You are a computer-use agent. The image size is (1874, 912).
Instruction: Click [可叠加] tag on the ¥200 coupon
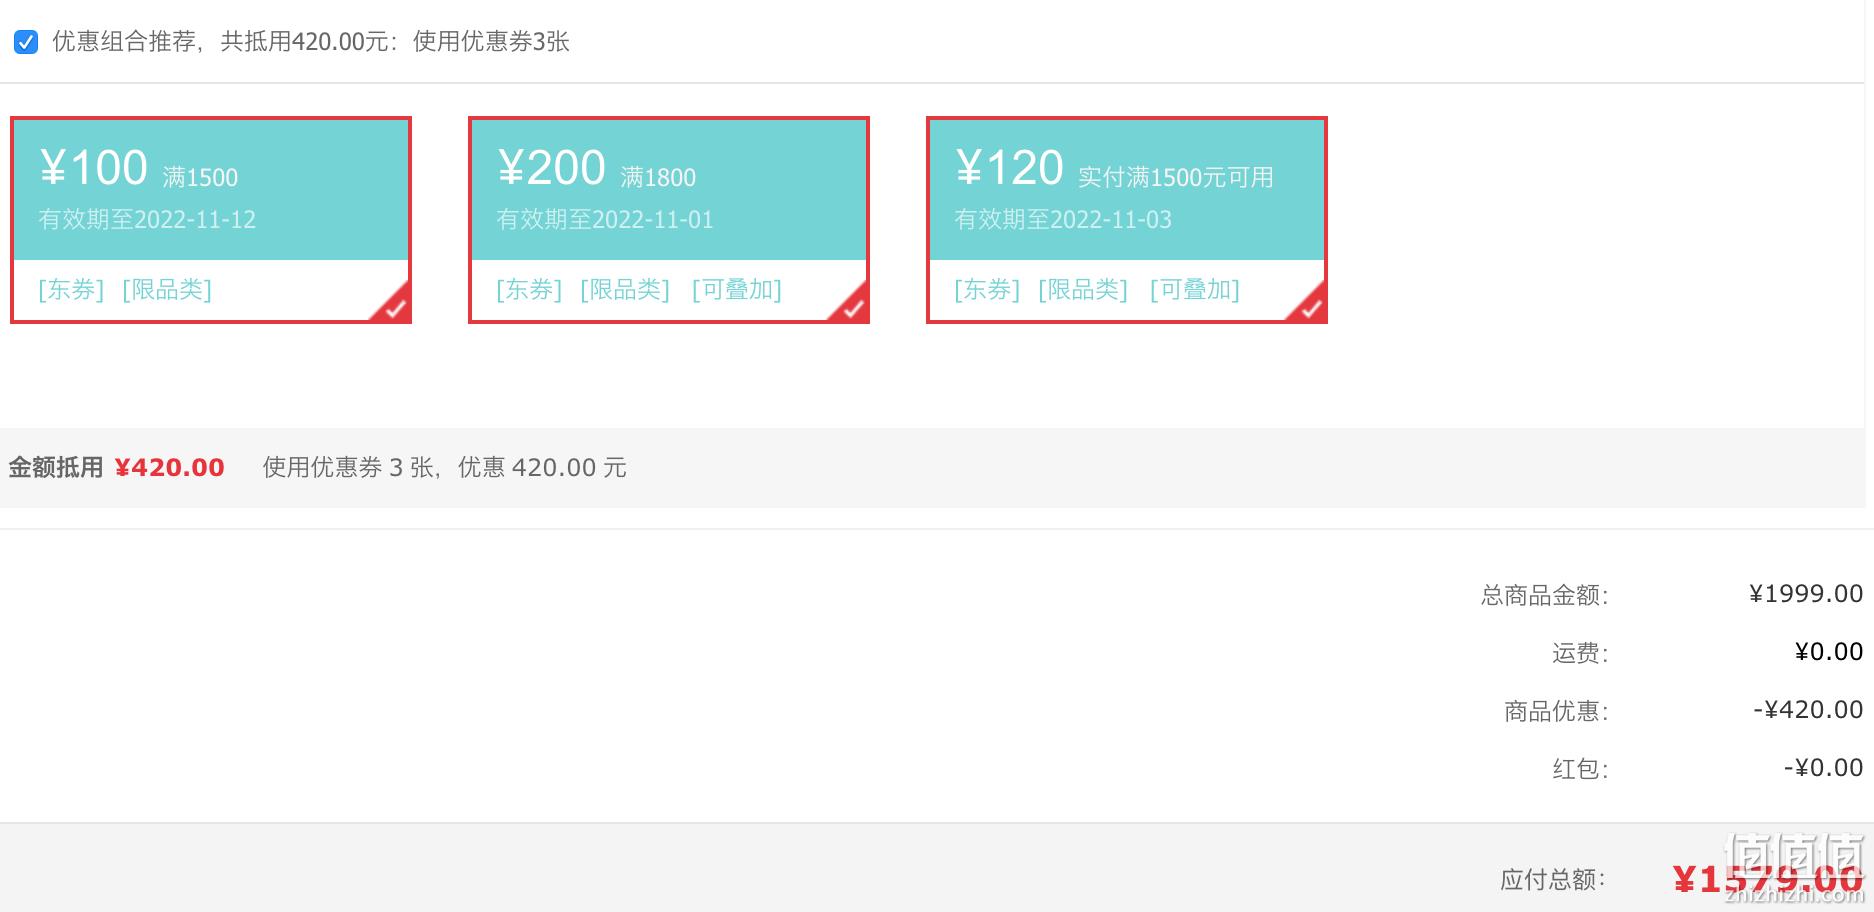[x=737, y=290]
